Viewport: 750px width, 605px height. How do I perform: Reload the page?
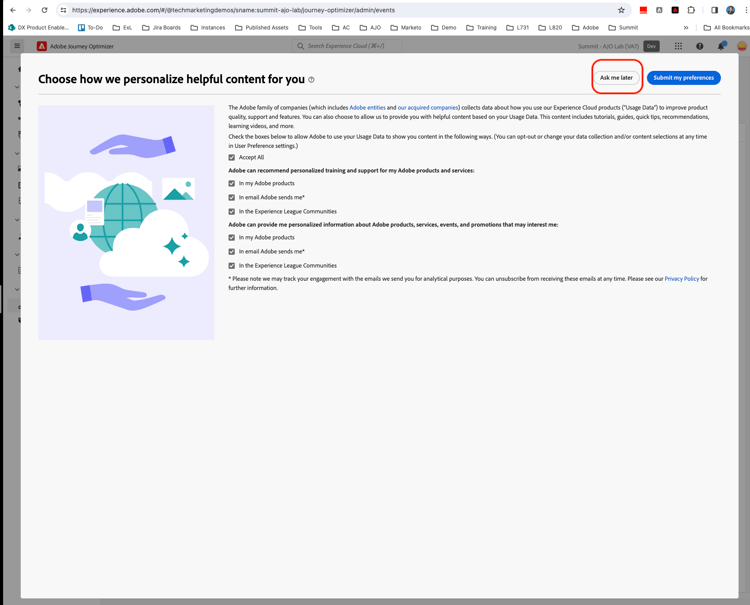click(44, 10)
